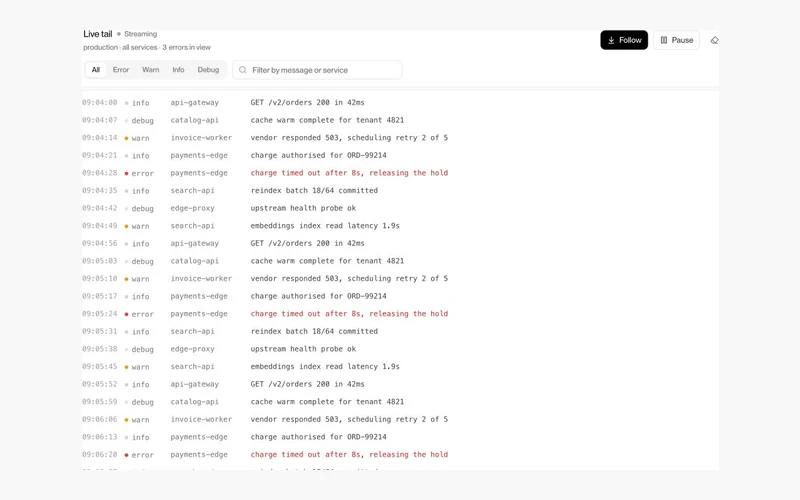Click the red error dot at 09:04:28
Image resolution: width=800 pixels, height=500 pixels.
127,173
